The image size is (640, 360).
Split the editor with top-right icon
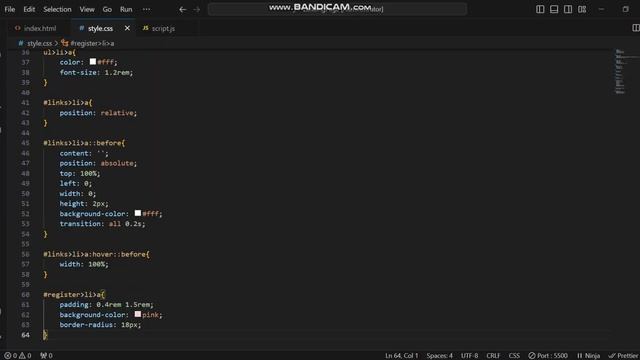pos(636,28)
